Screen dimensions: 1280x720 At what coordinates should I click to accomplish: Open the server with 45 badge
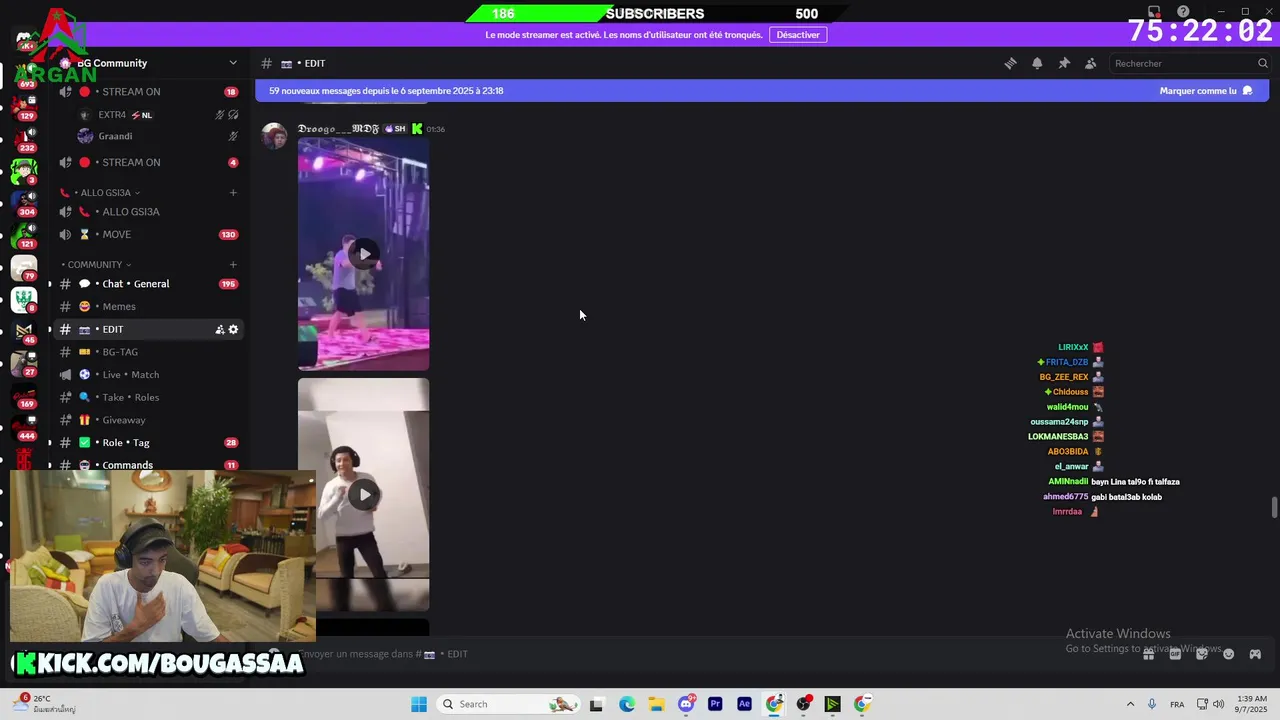24,331
